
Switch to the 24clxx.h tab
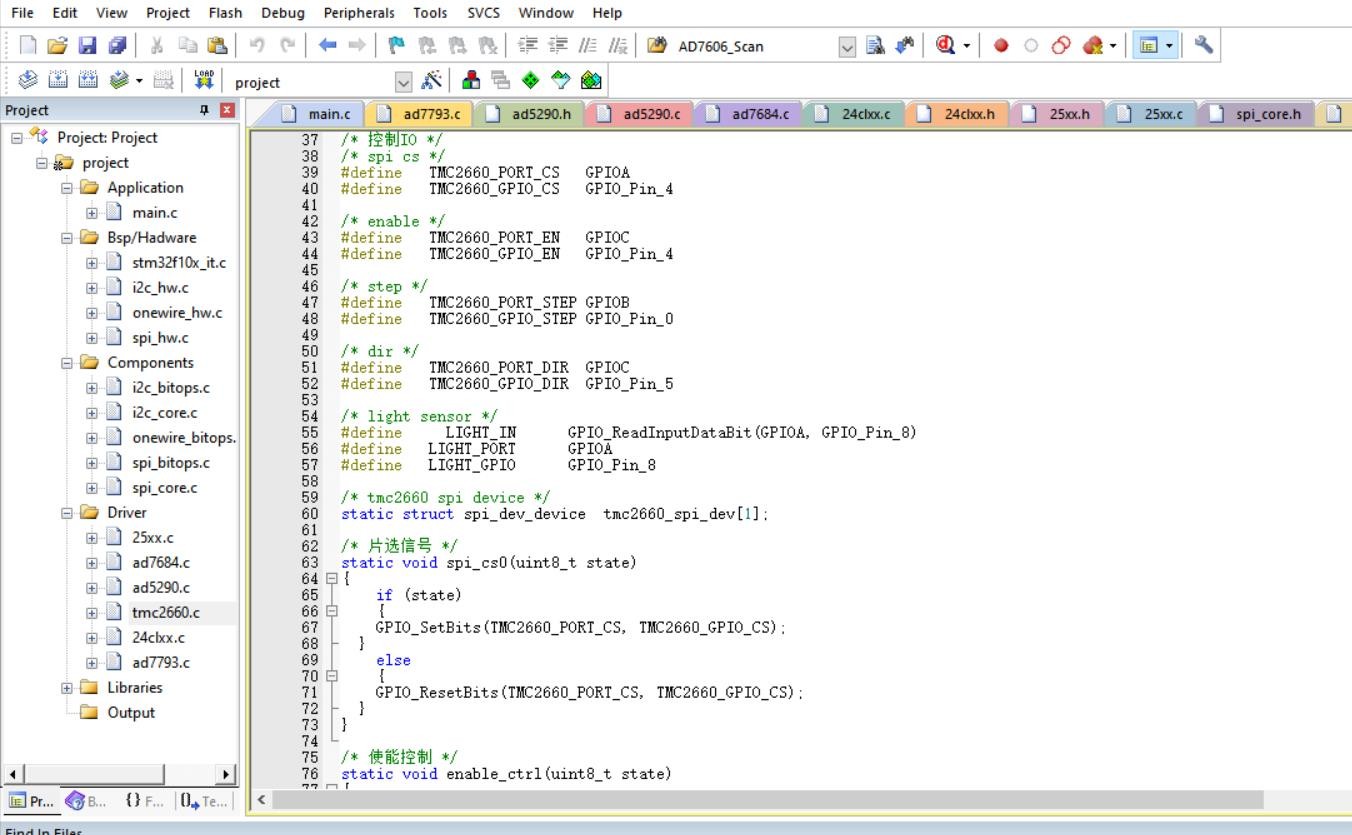click(x=957, y=114)
